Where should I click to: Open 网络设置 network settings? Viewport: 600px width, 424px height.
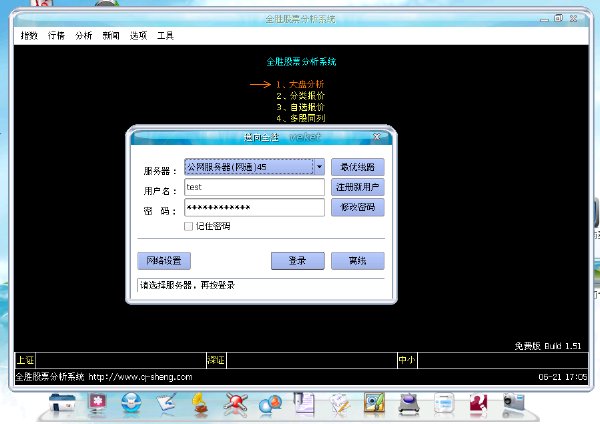tap(164, 261)
